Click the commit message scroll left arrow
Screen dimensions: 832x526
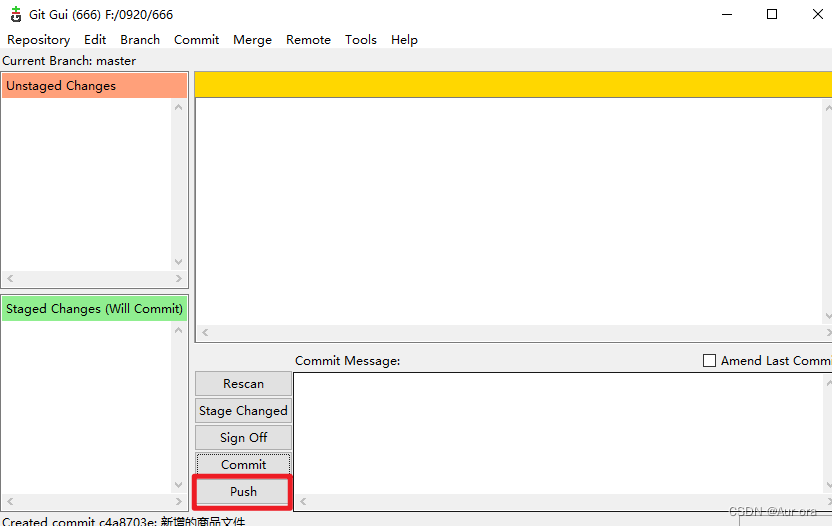303,501
